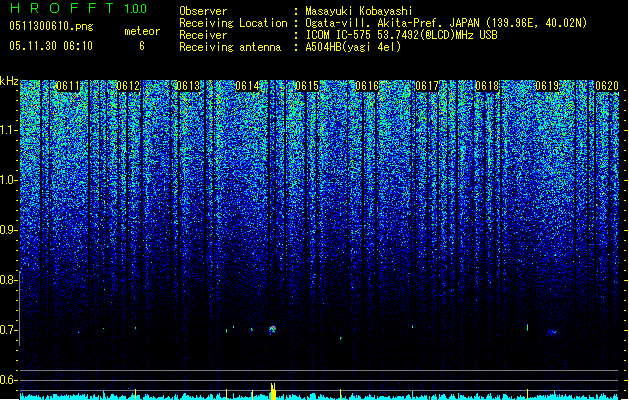Click the 0613 time marker

188,86
